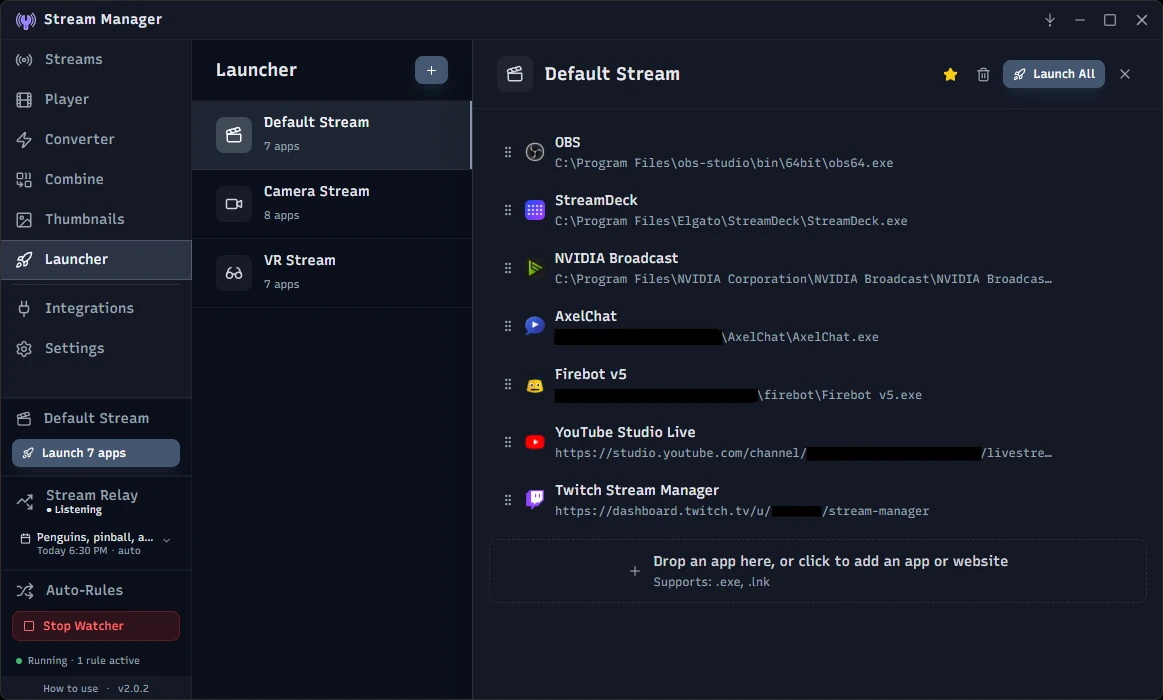Click the YouTube Studio Live icon
The height and width of the screenshot is (700, 1163).
(535, 442)
